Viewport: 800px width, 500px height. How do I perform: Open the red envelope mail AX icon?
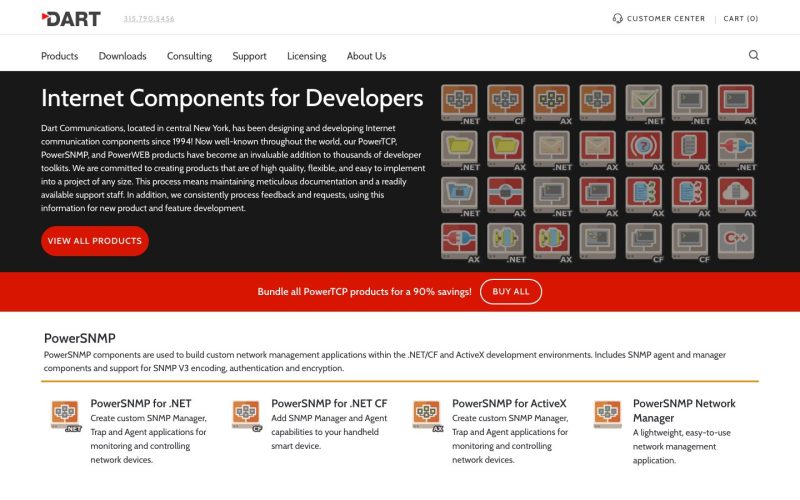(x=597, y=149)
